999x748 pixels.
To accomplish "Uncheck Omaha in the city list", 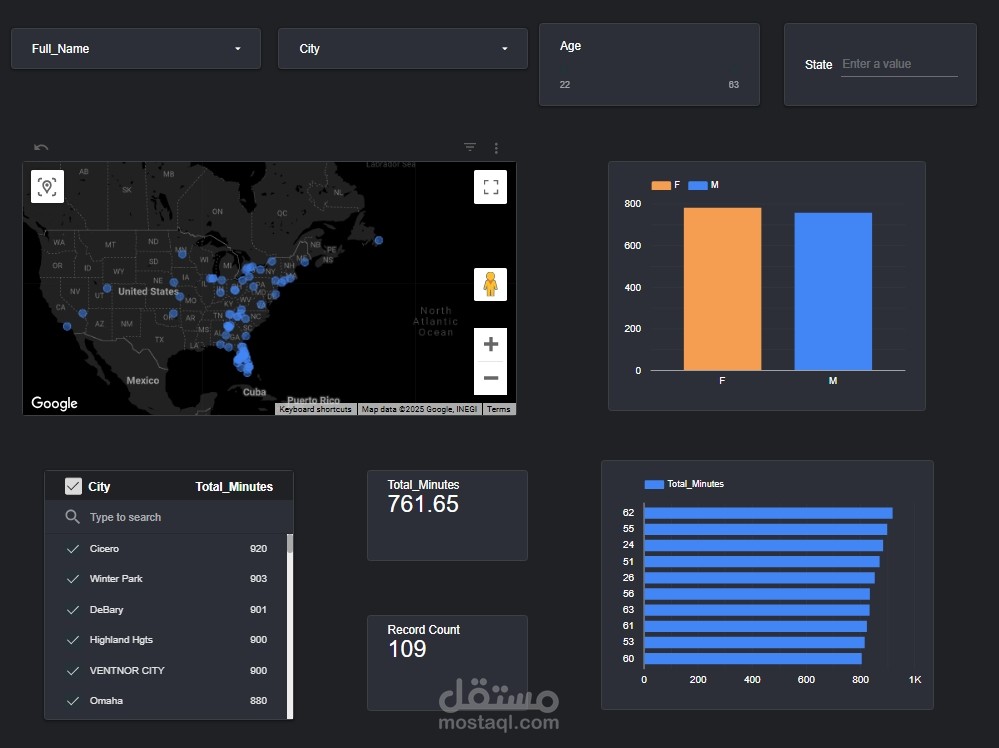I will [73, 700].
